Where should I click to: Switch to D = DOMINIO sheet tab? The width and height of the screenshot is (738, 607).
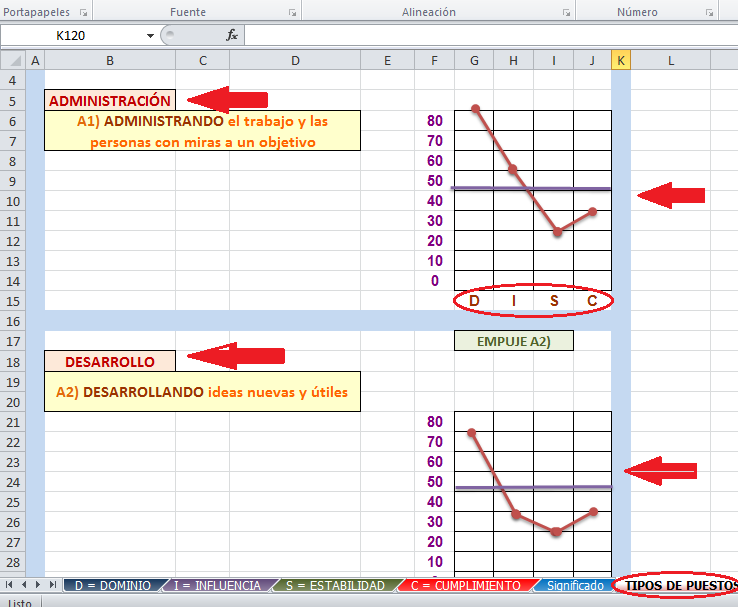pos(112,585)
